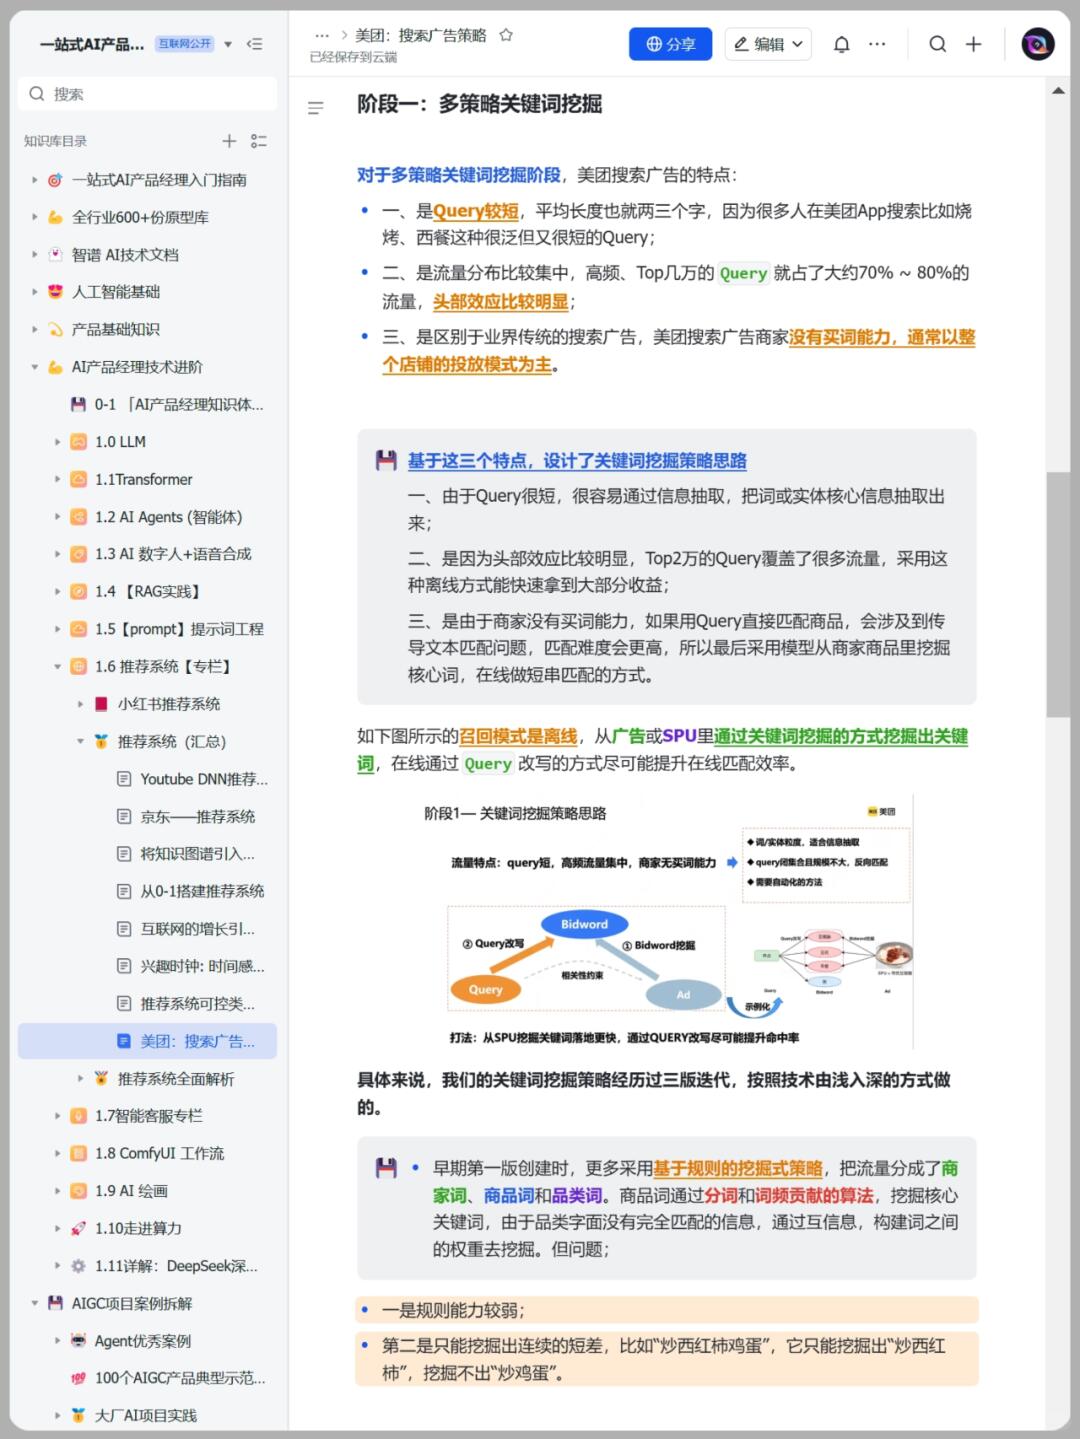Open the 京东——推荐系统 document
The width and height of the screenshot is (1080, 1439).
(197, 816)
